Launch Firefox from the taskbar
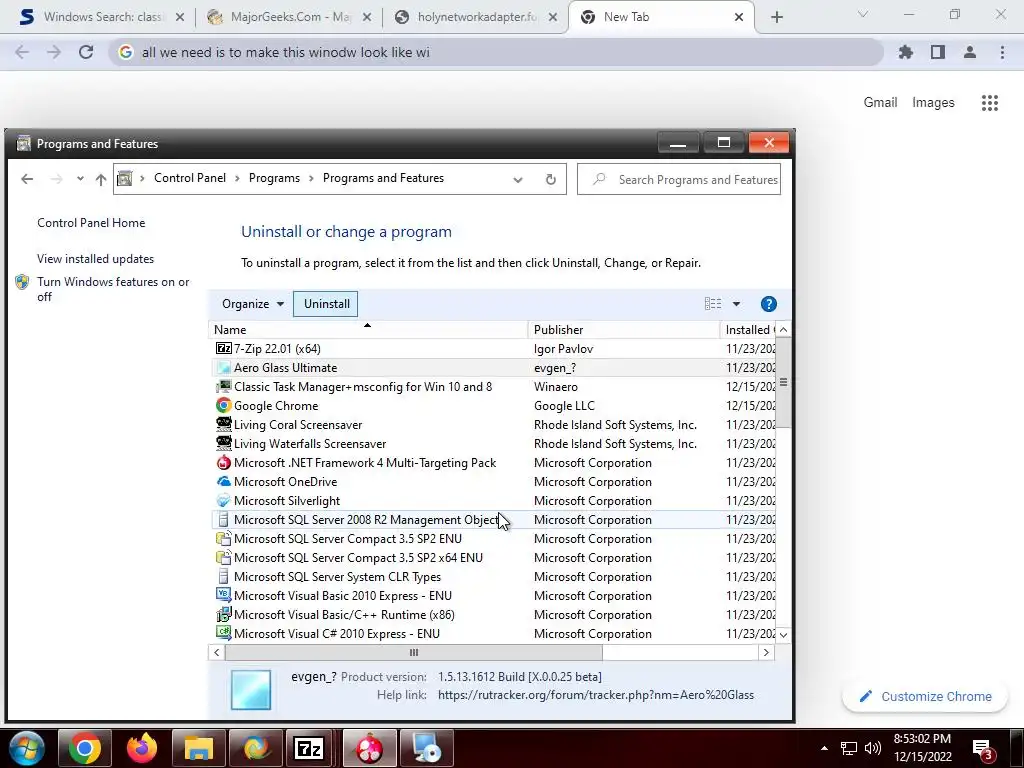 coord(142,748)
